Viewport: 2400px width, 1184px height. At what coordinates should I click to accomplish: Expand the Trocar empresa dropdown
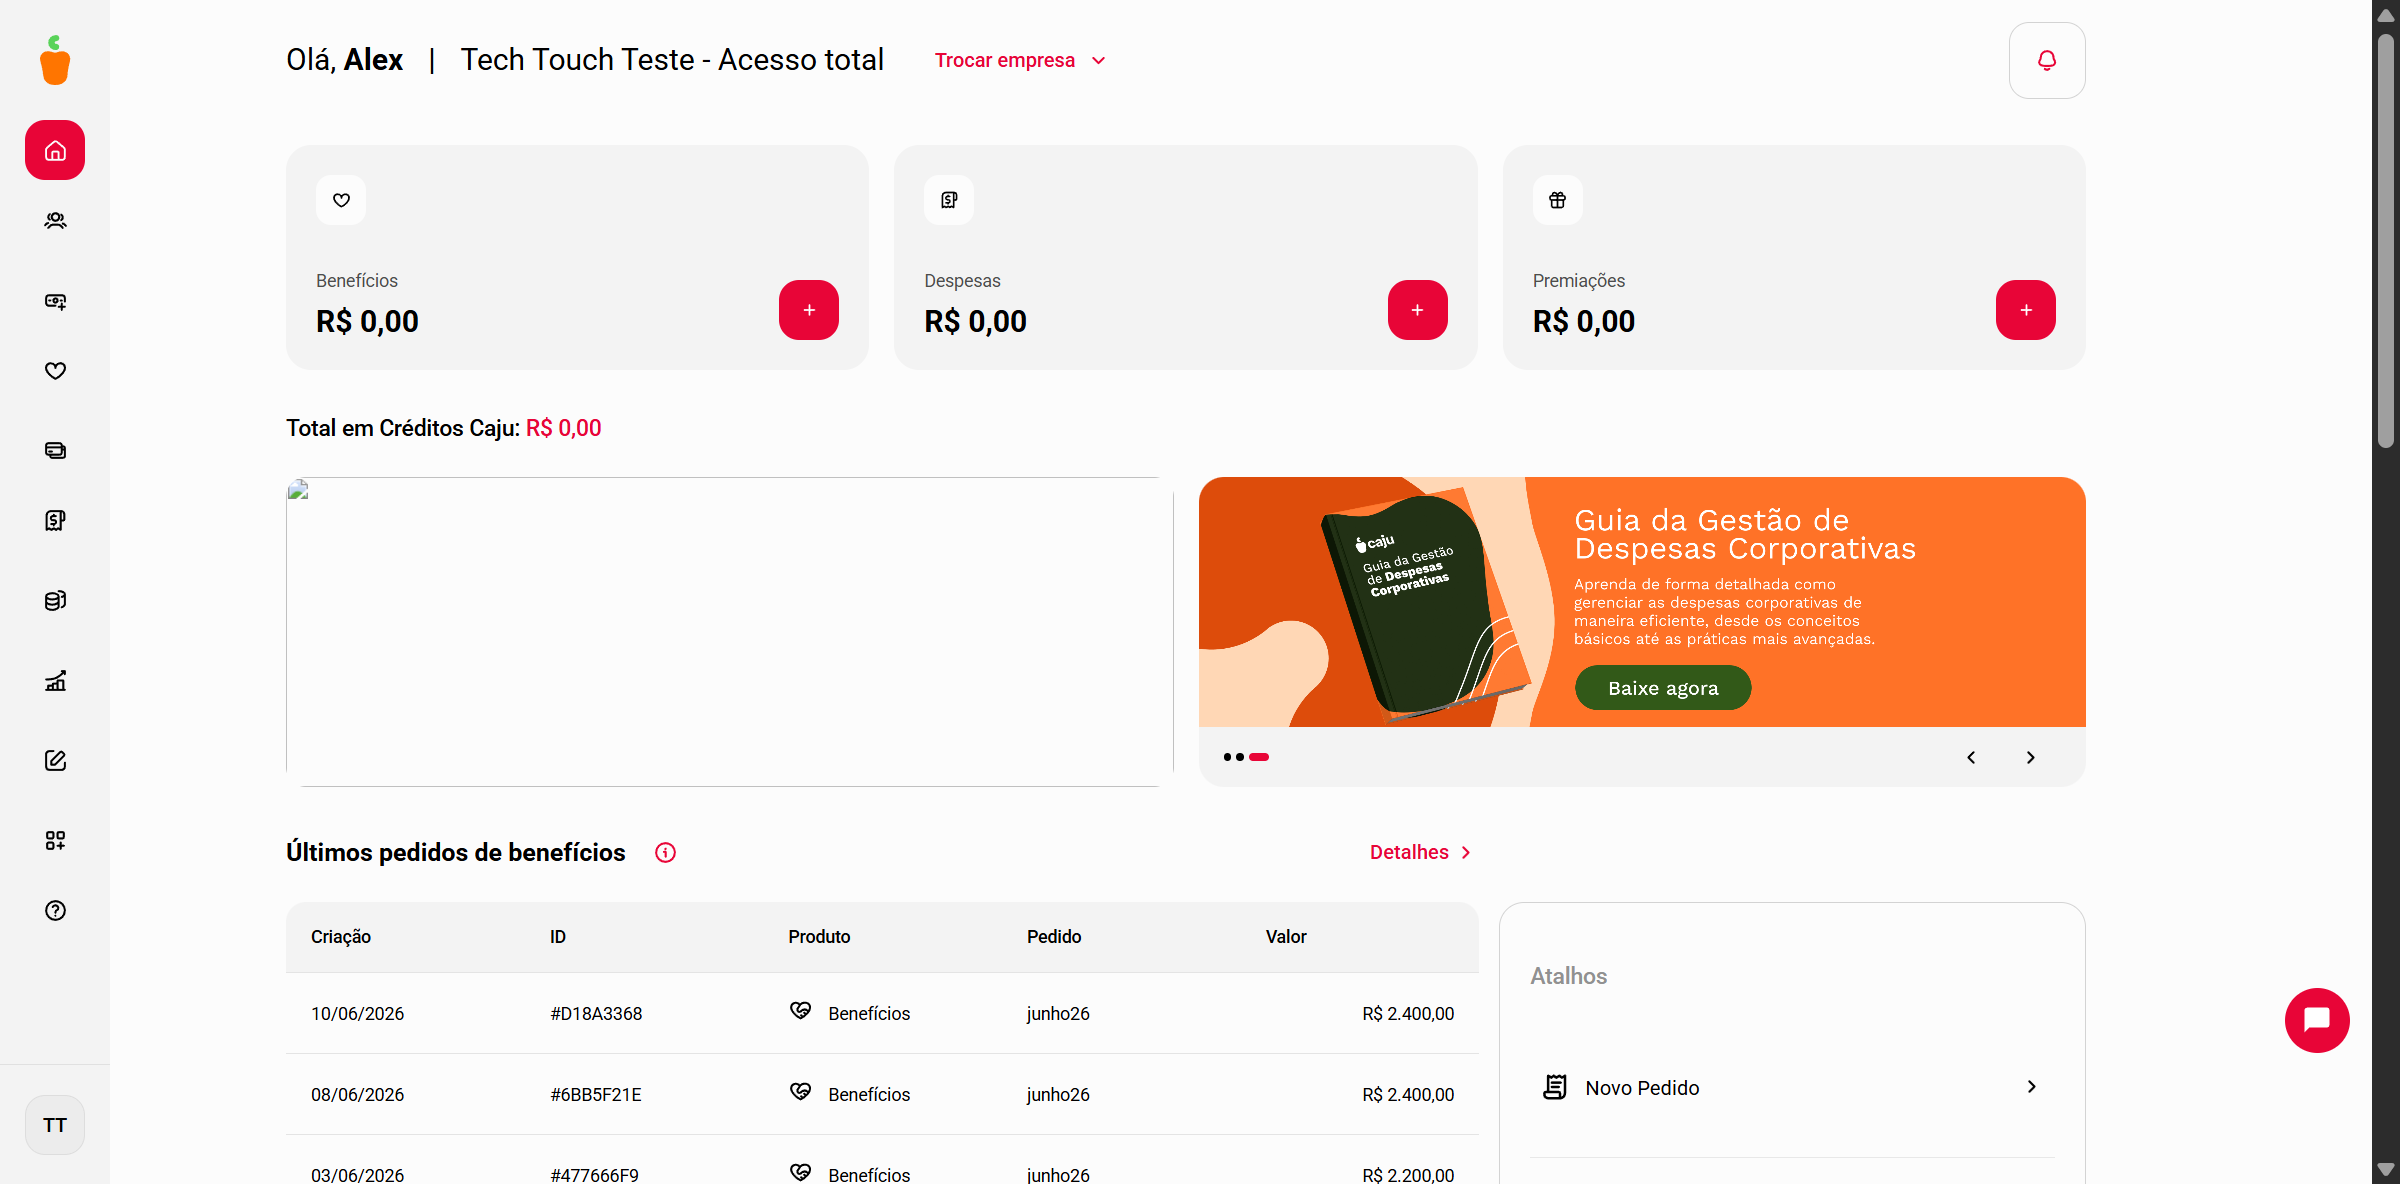[1020, 60]
